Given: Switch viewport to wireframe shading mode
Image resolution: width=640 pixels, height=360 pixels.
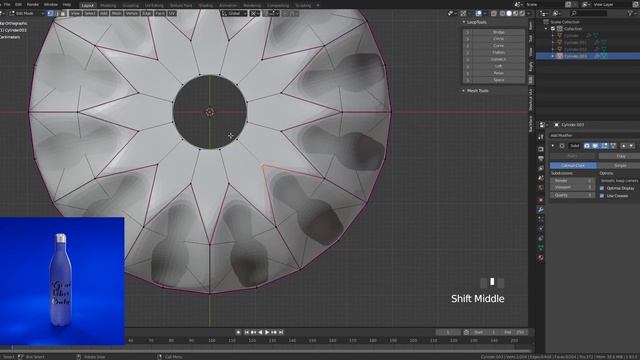Looking at the screenshot, I should [502, 13].
